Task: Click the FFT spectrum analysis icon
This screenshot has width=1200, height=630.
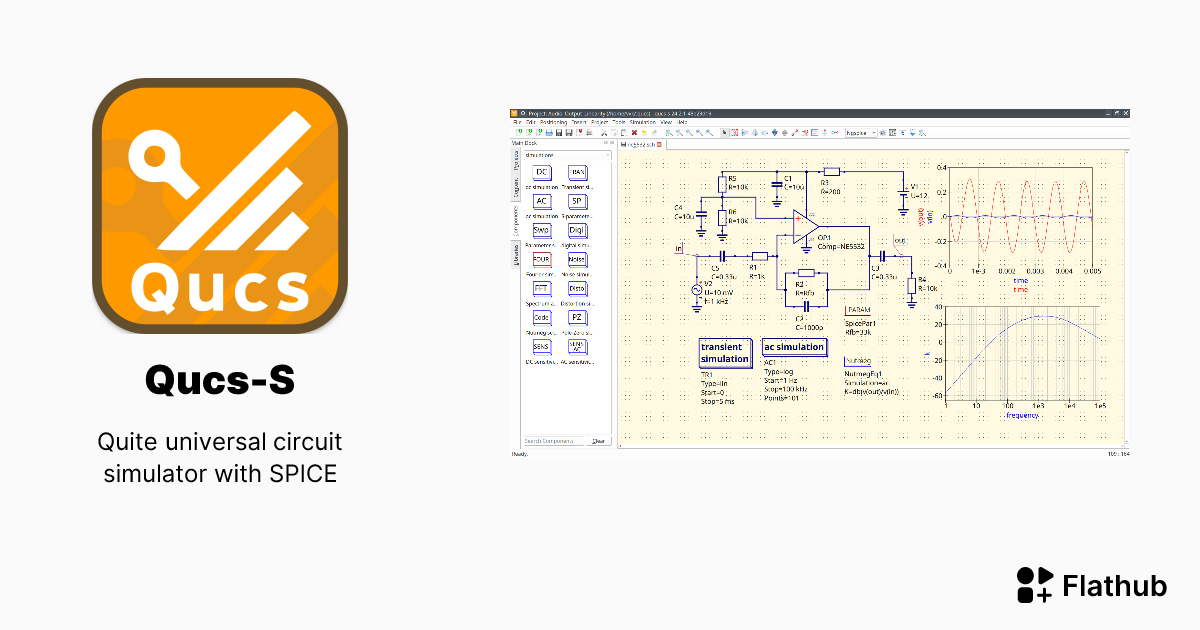Action: click(x=542, y=288)
